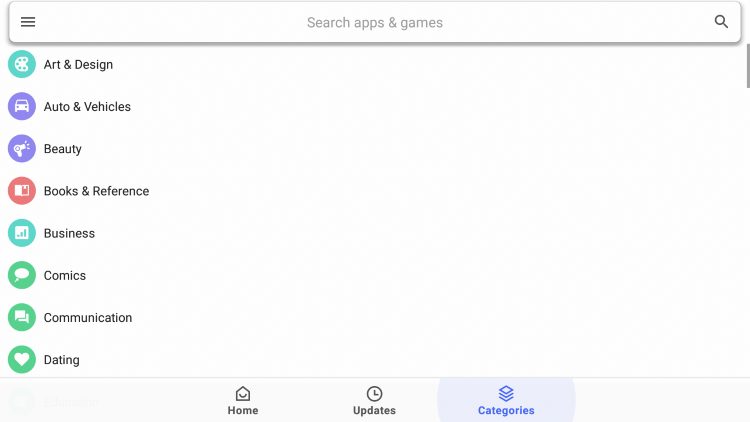
Task: Select the Art & Design palette icon
Action: click(x=22, y=64)
